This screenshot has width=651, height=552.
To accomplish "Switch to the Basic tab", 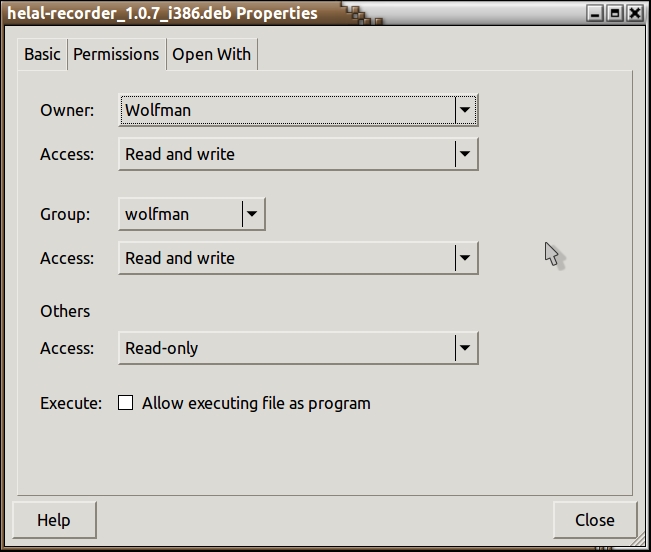I will [42, 54].
